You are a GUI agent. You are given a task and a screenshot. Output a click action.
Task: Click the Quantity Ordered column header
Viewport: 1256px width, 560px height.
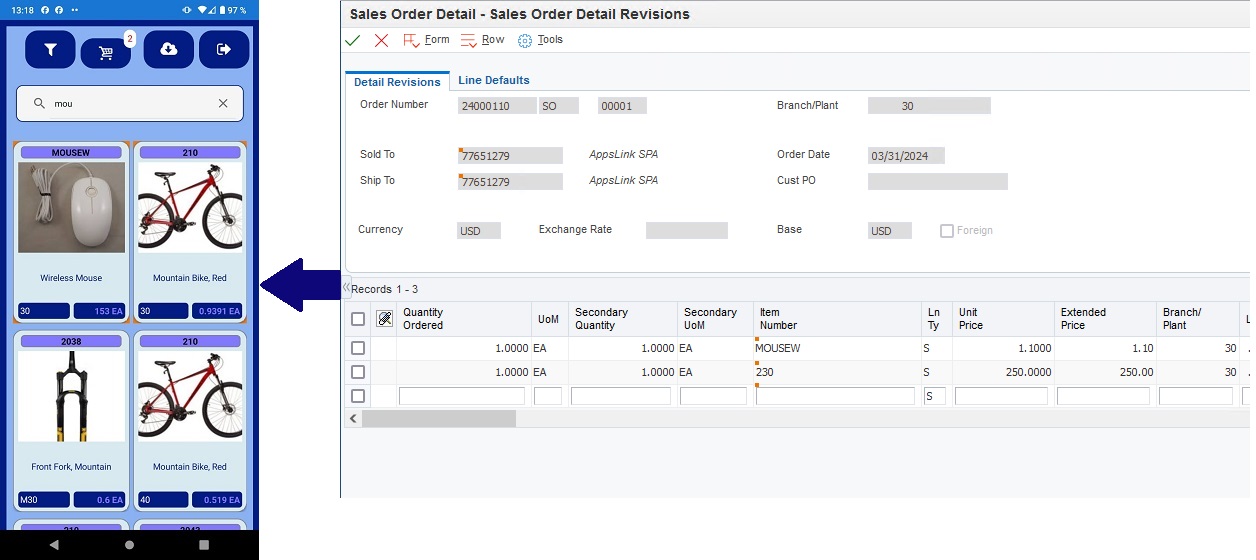point(464,319)
